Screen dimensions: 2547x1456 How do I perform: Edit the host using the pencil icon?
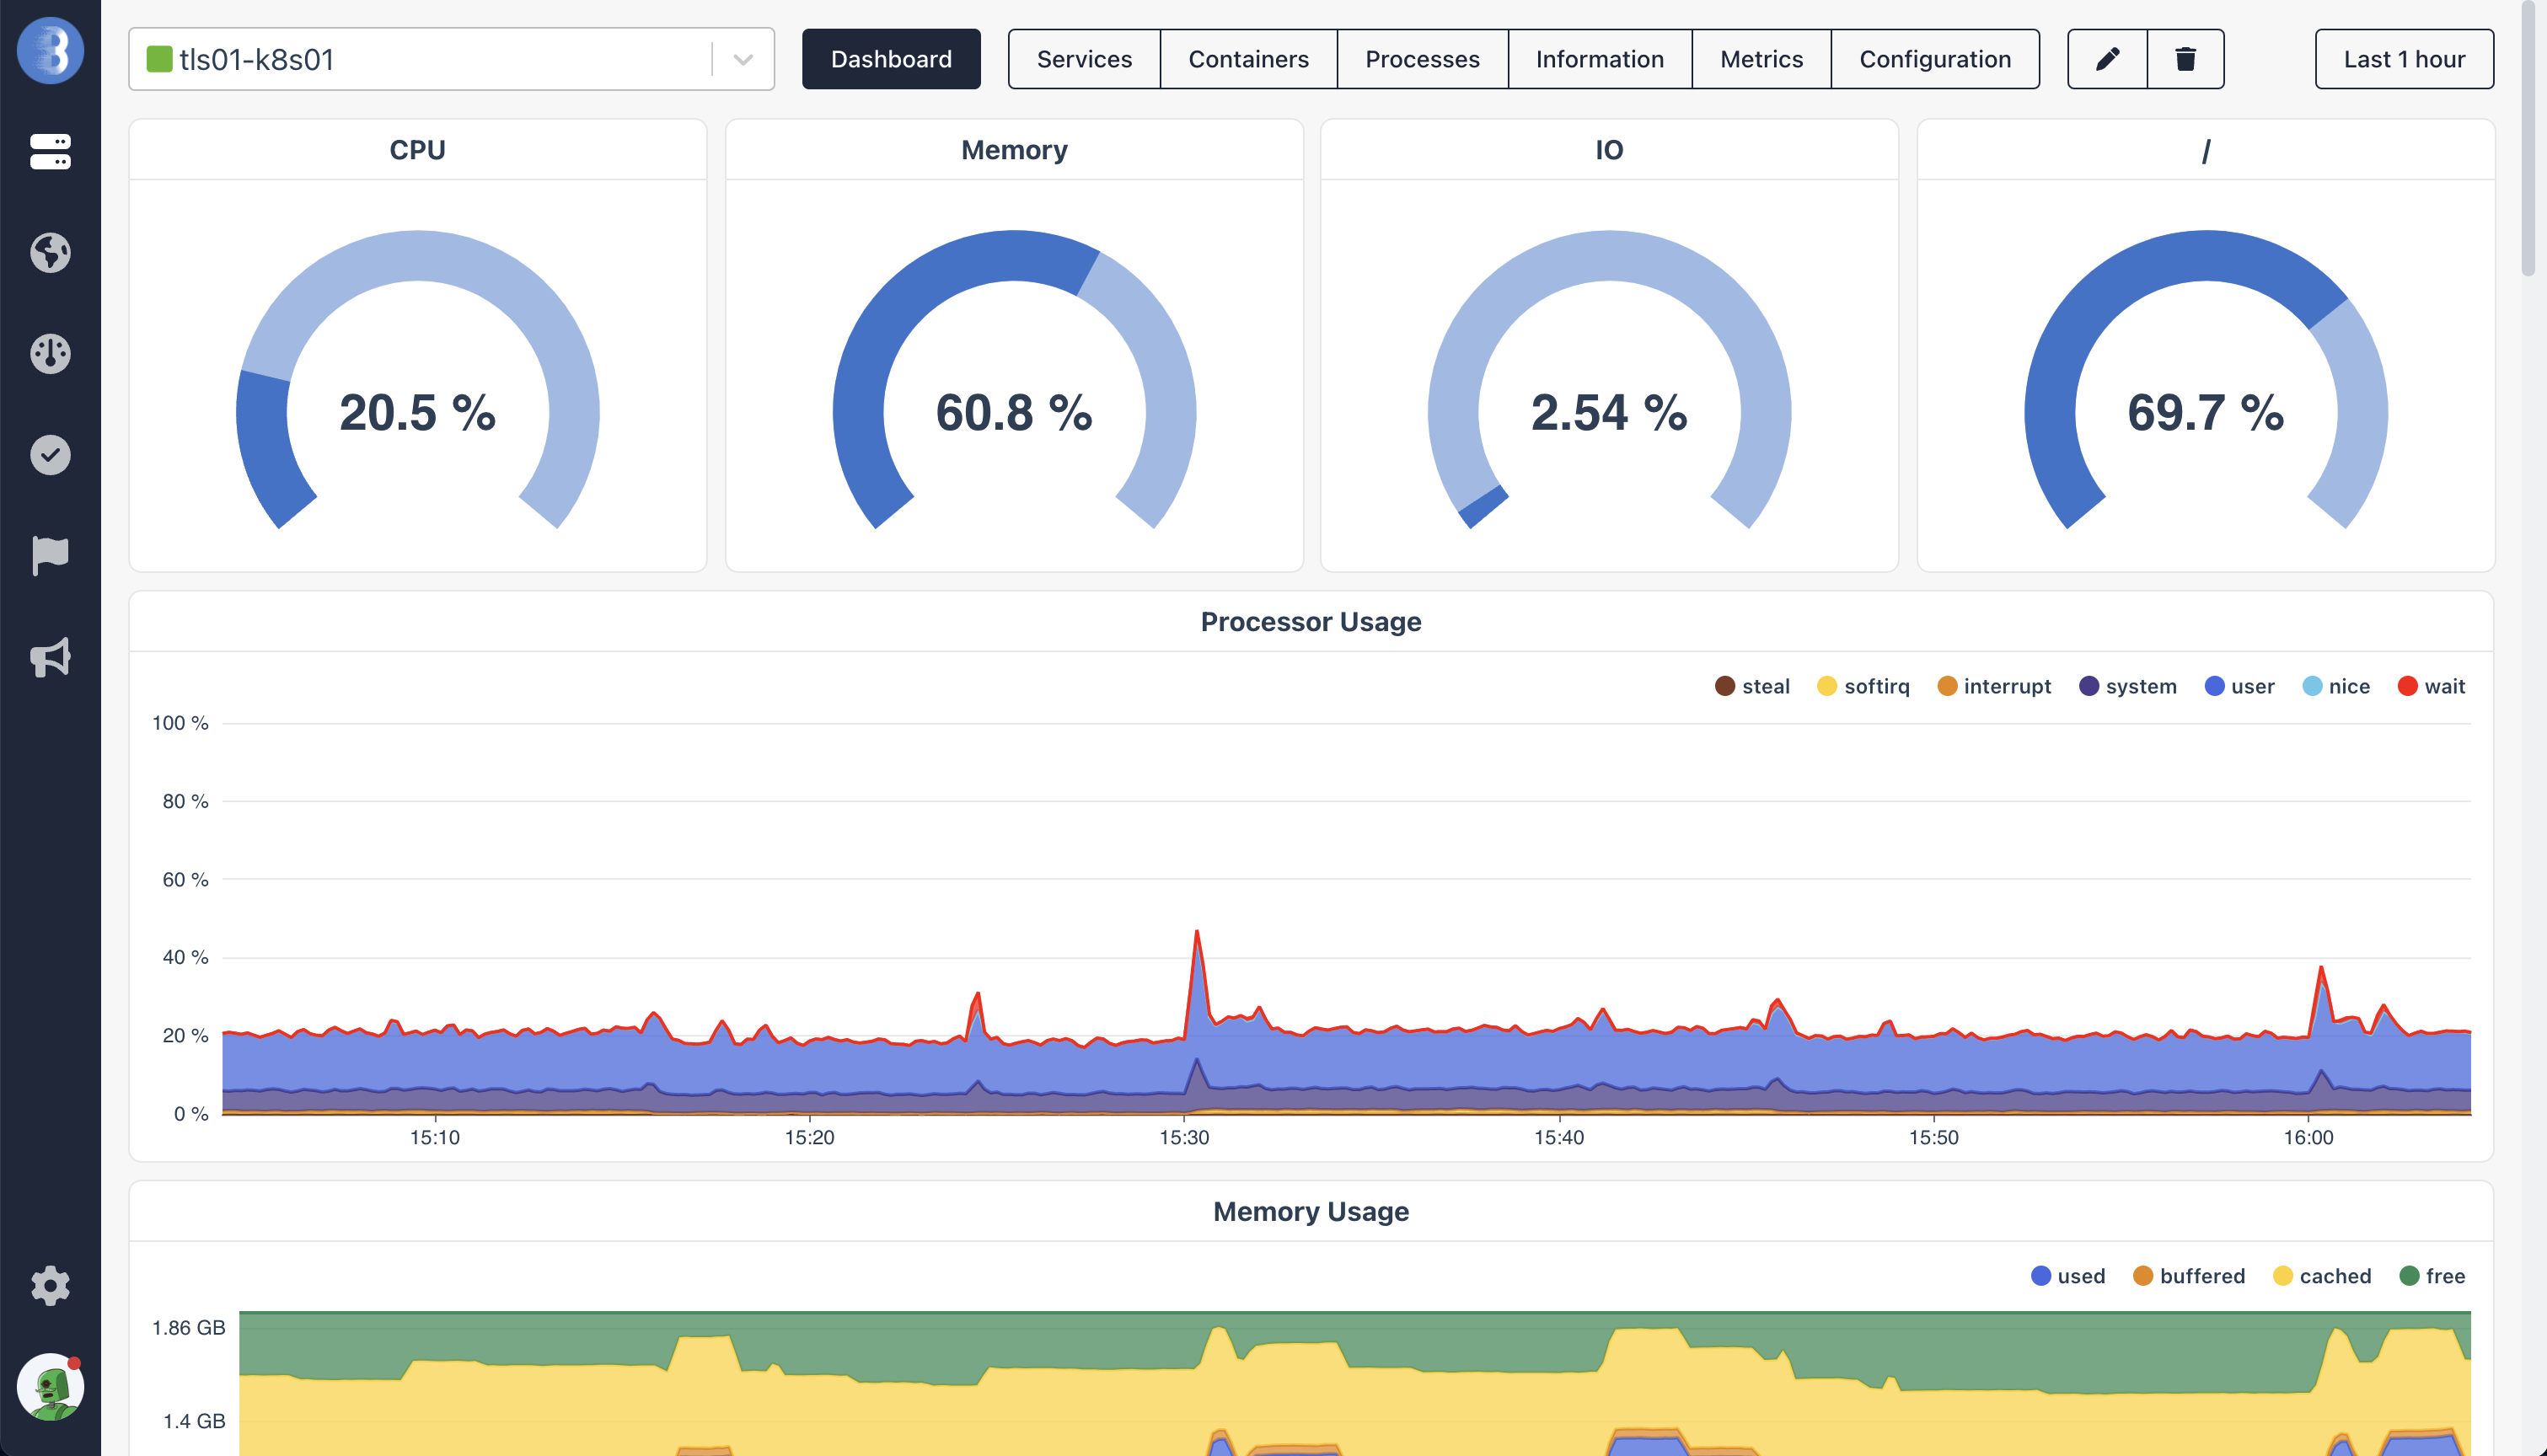tap(2105, 59)
